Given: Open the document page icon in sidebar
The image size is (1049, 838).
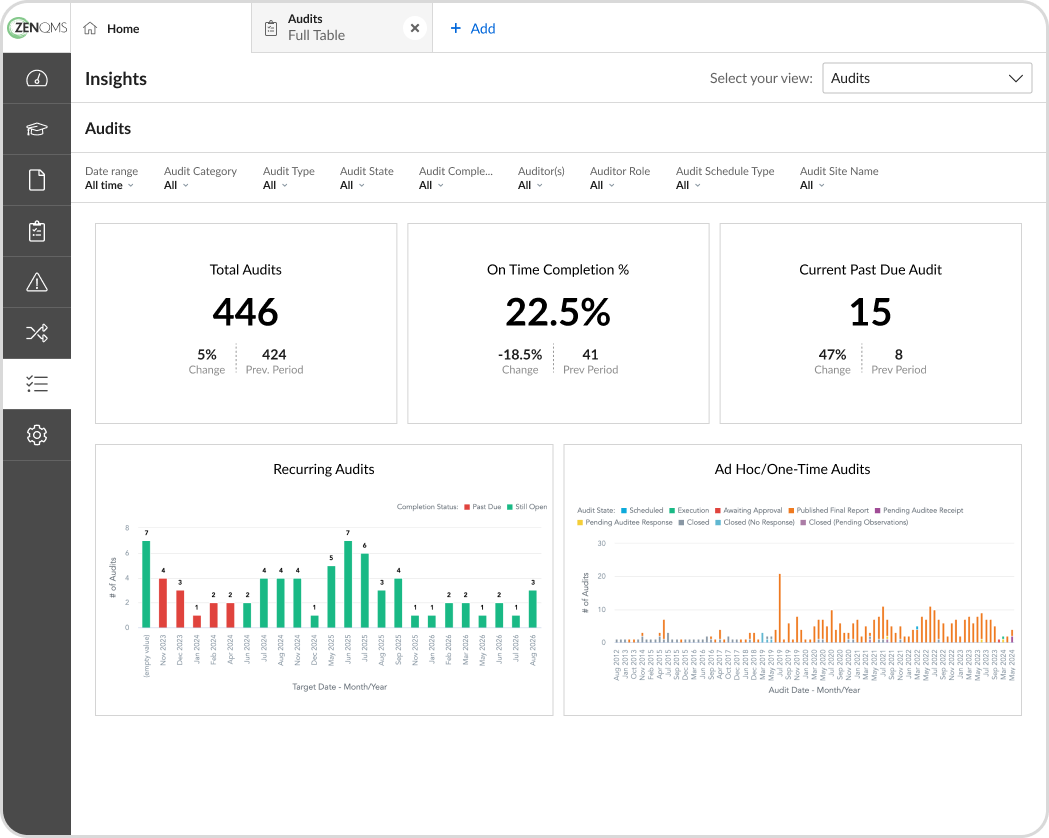Looking at the screenshot, I should point(36,179).
